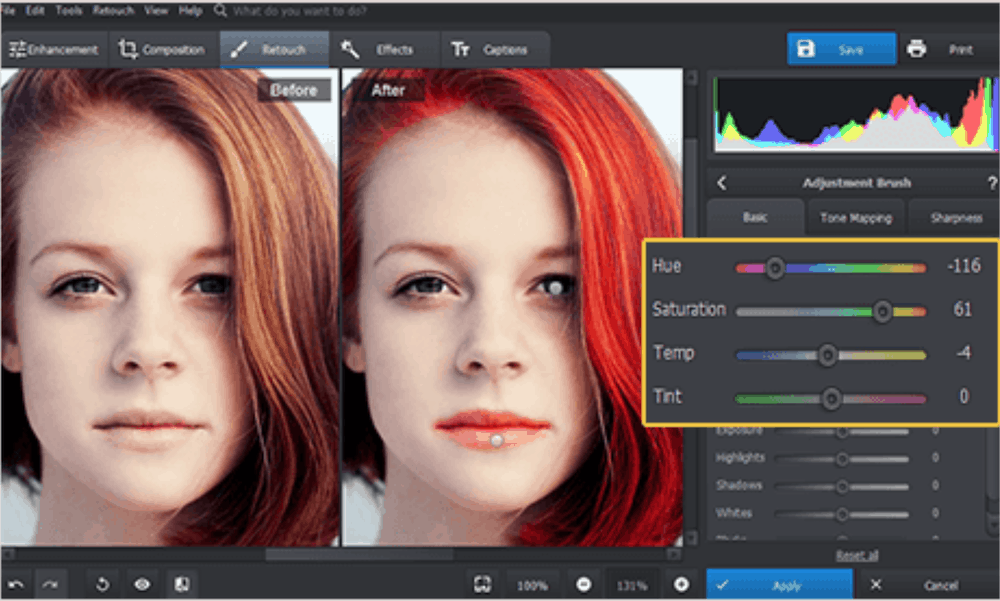Click the before/after compare icon
This screenshot has width=1000, height=601.
pos(182,584)
